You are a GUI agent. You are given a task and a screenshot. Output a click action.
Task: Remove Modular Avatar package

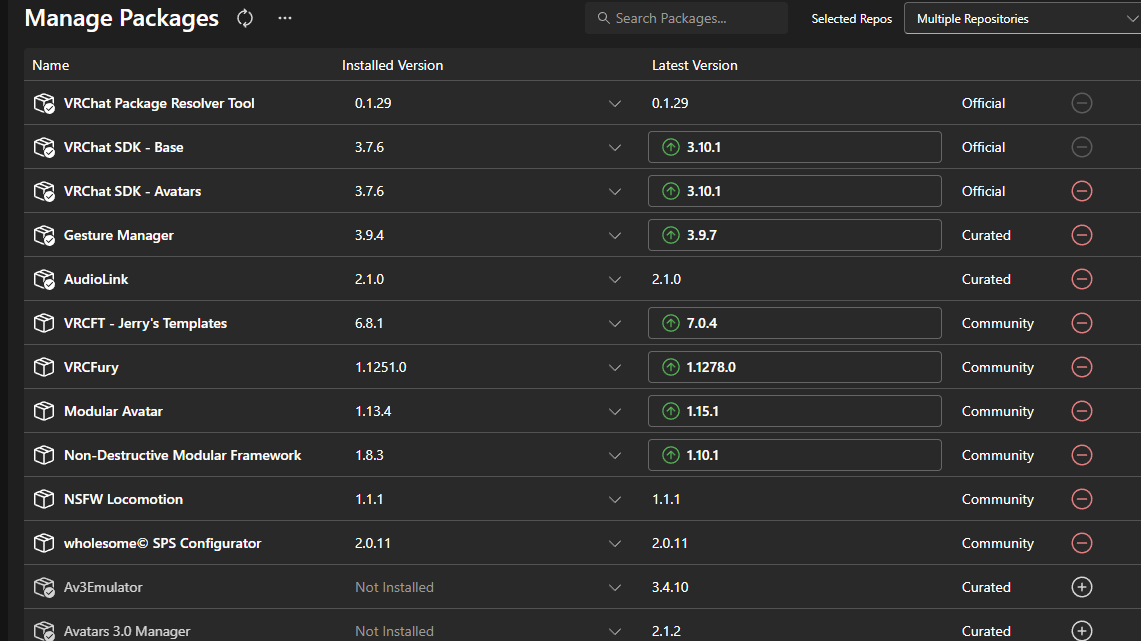pos(1082,411)
